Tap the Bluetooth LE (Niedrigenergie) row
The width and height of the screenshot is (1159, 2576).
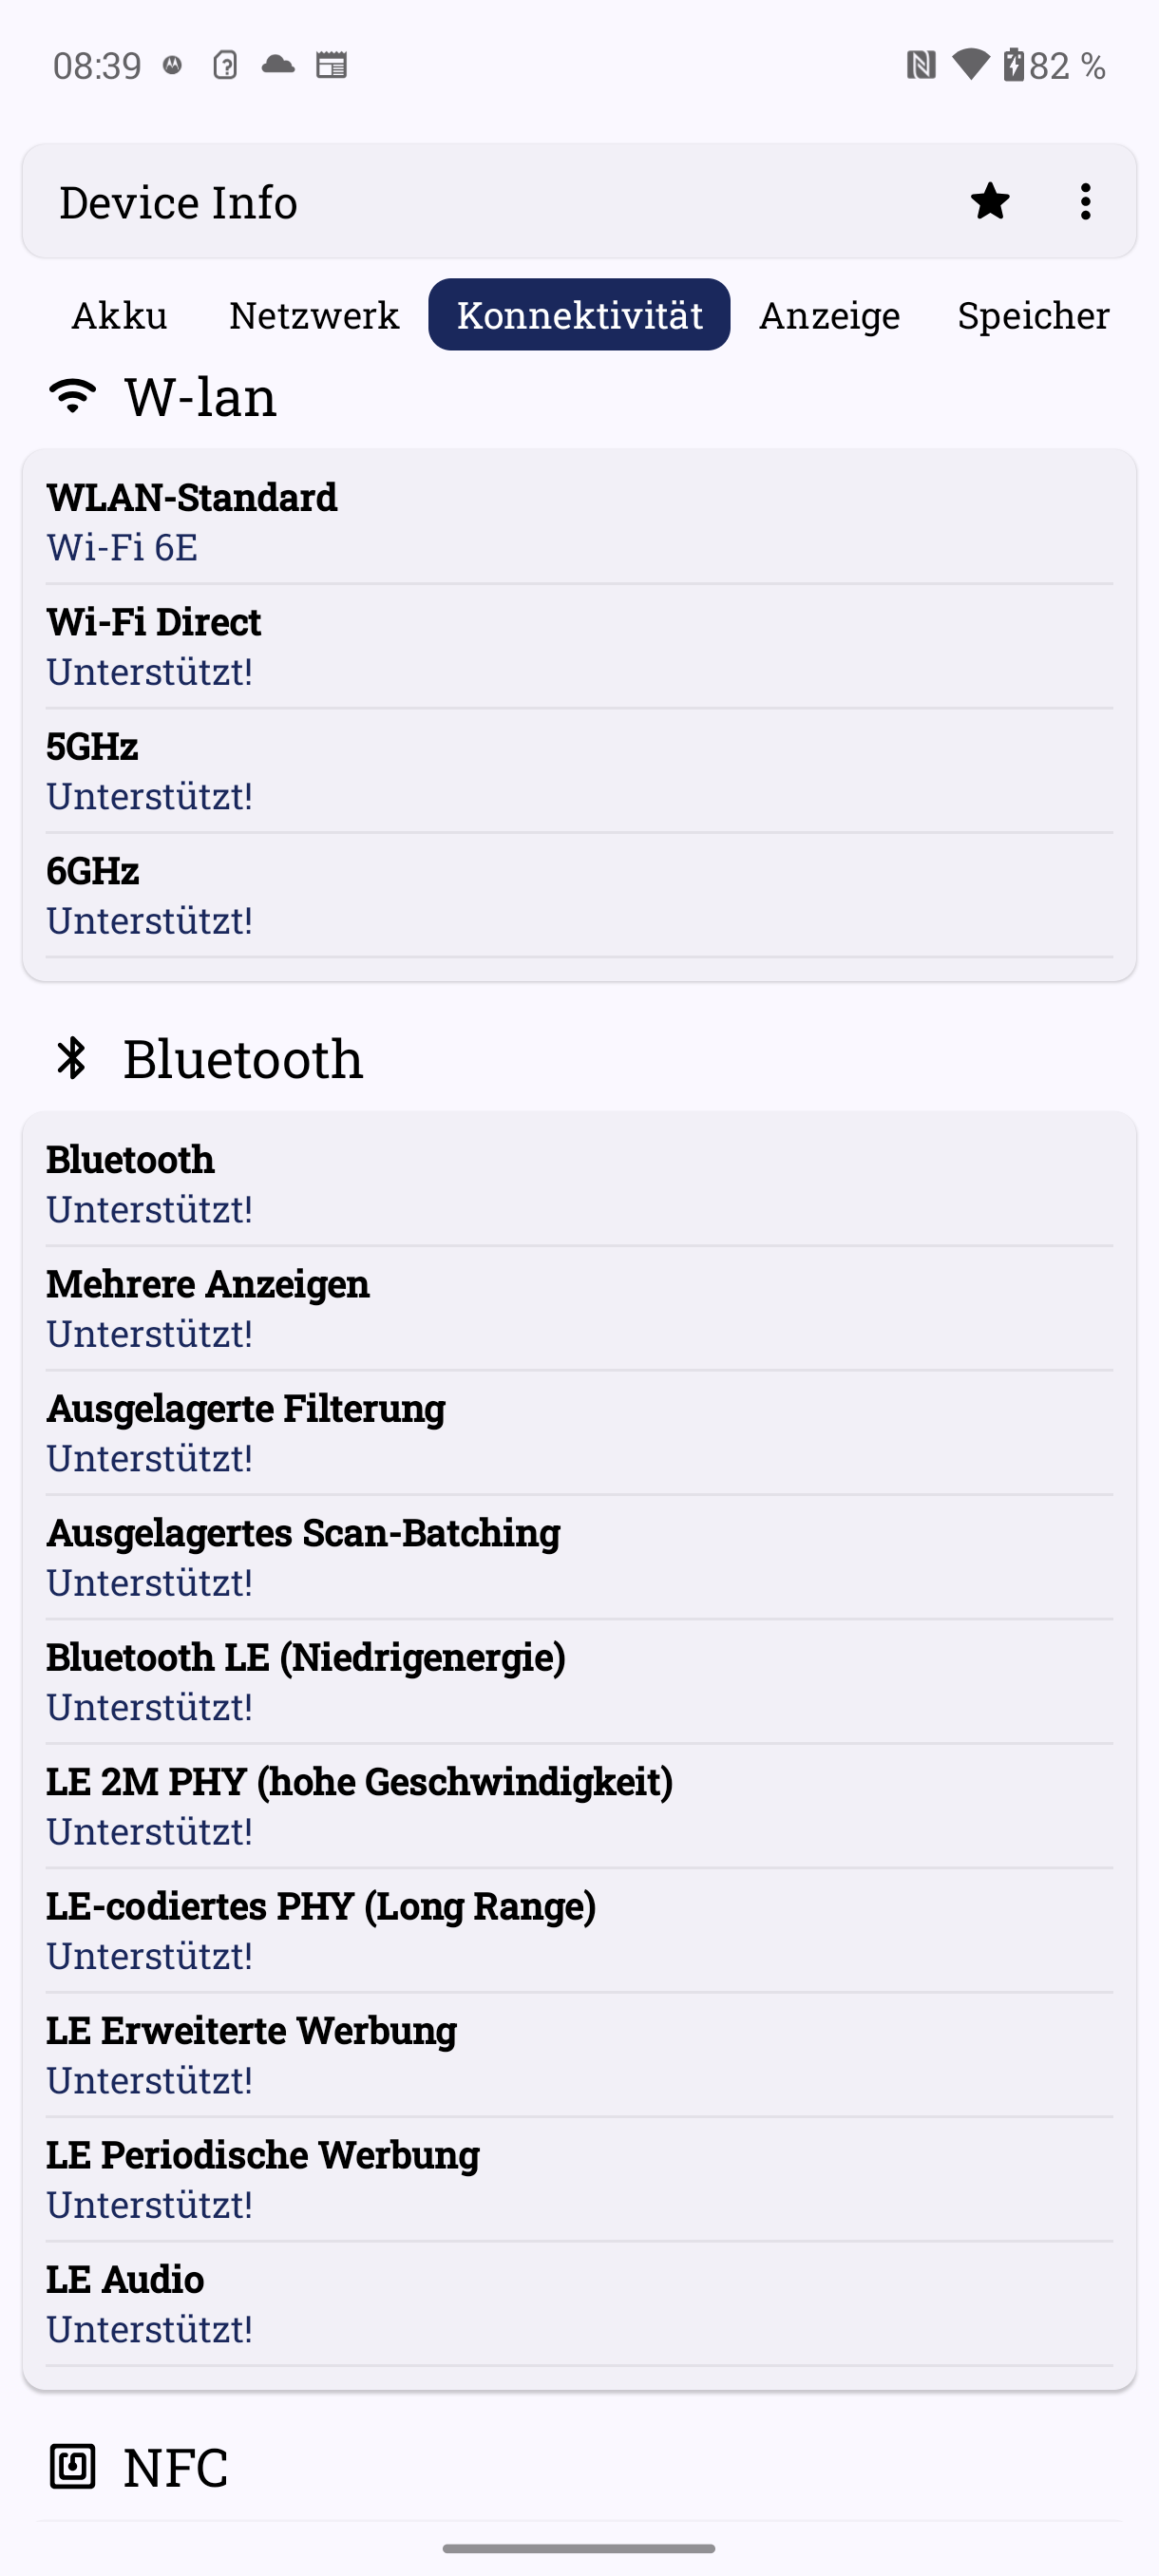point(579,1681)
